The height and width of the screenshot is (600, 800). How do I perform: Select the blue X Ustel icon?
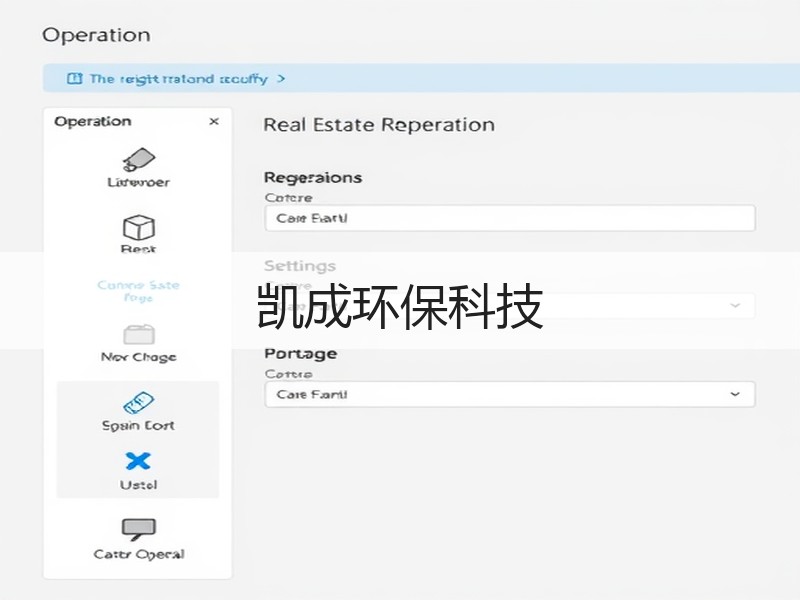[138, 461]
